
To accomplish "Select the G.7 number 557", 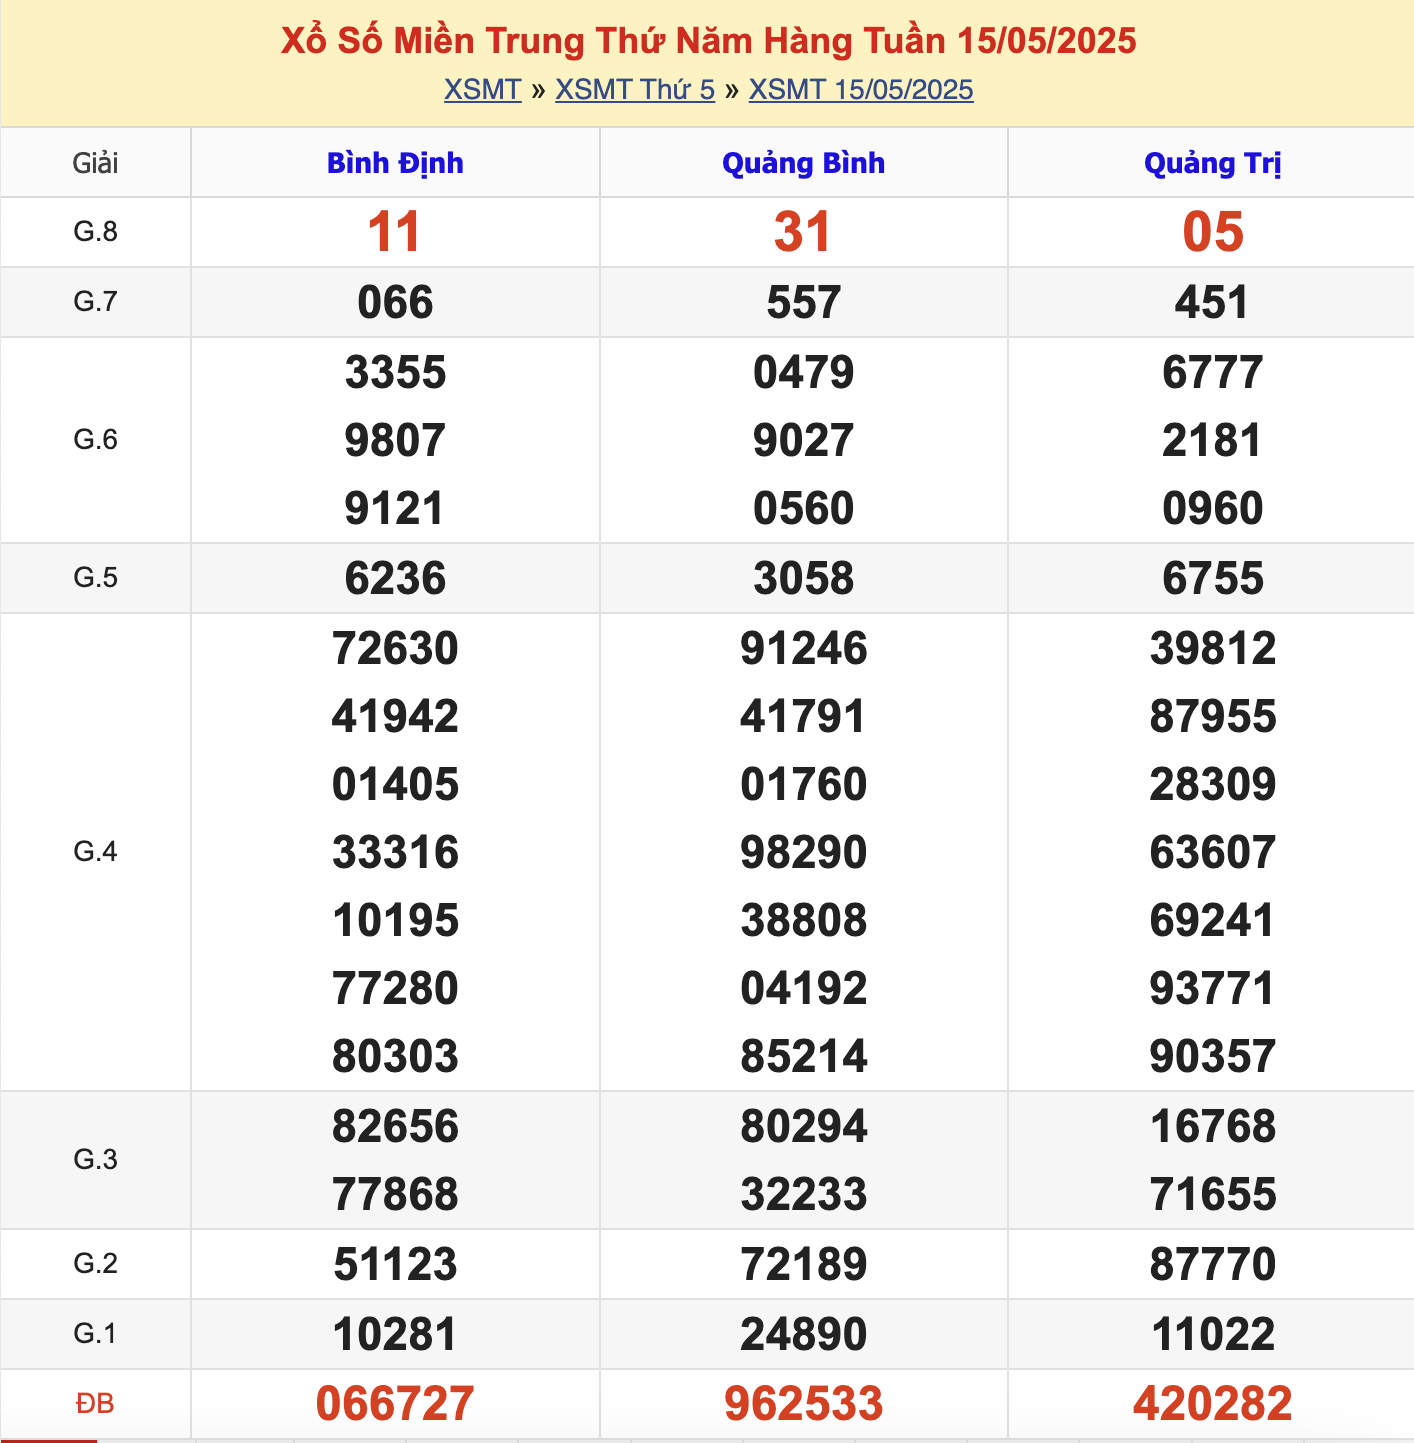I will 804,302.
